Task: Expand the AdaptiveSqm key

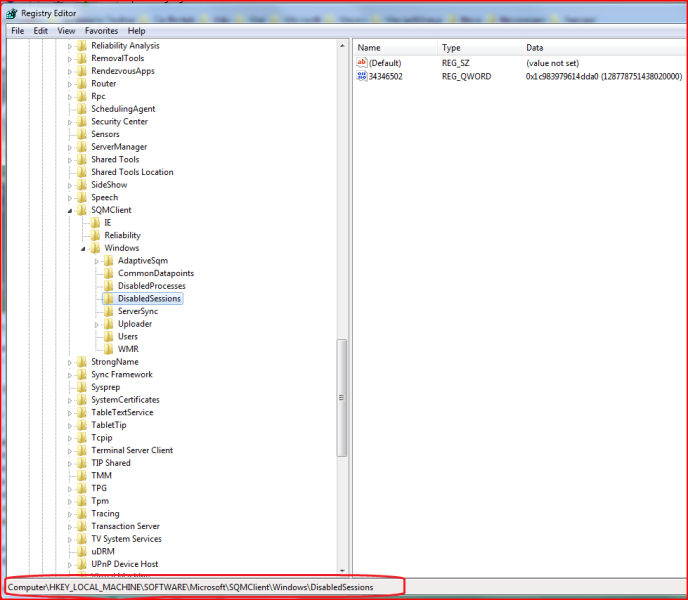Action: (97, 262)
